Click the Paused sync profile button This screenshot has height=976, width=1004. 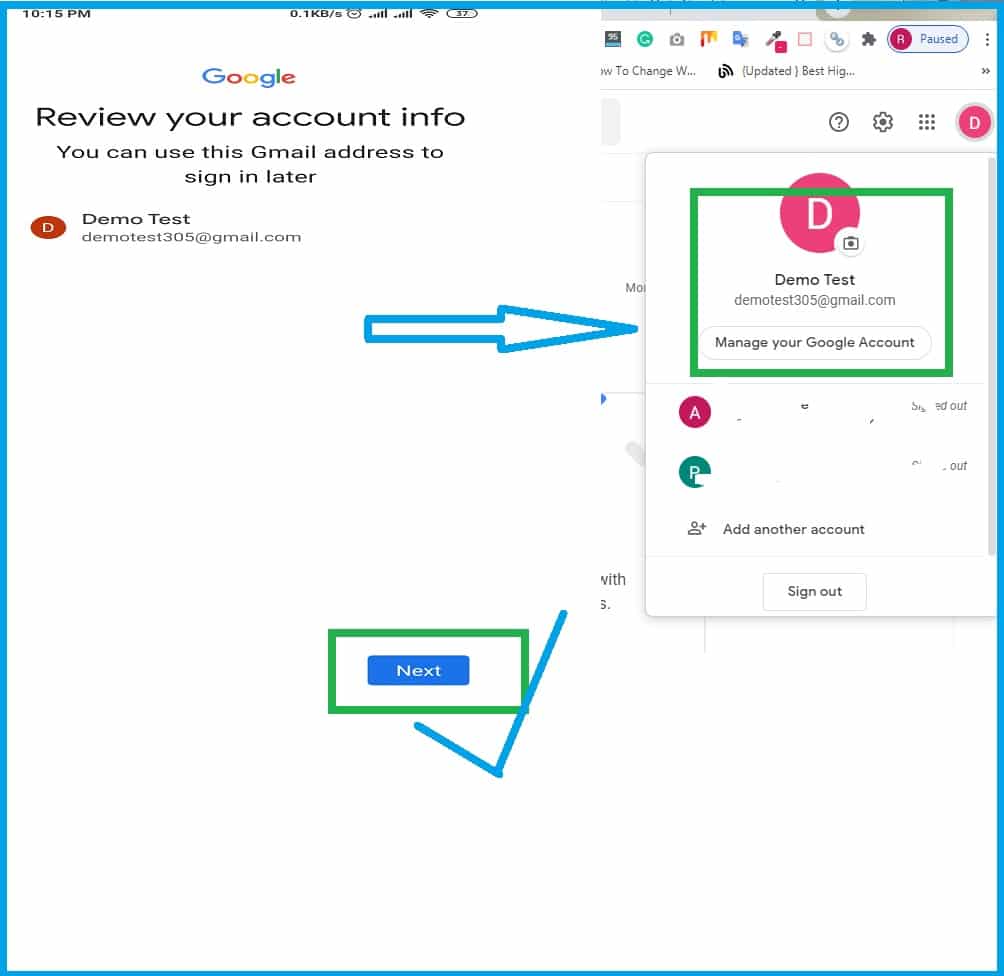coord(928,39)
